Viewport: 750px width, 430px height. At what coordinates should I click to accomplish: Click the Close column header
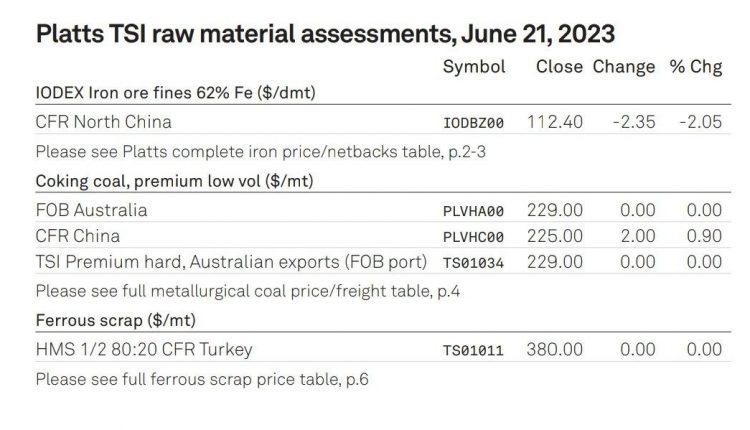(x=559, y=67)
